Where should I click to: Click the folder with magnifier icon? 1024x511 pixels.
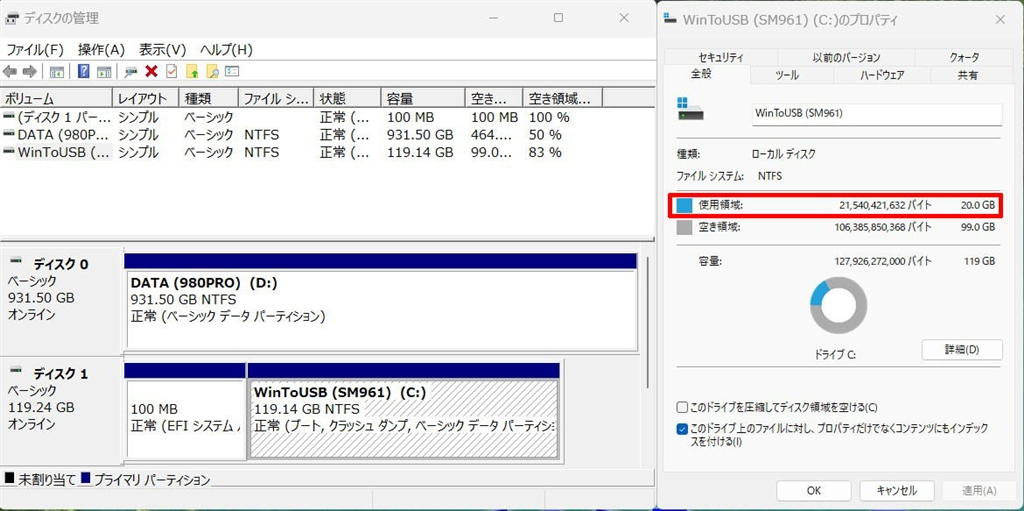[212, 71]
